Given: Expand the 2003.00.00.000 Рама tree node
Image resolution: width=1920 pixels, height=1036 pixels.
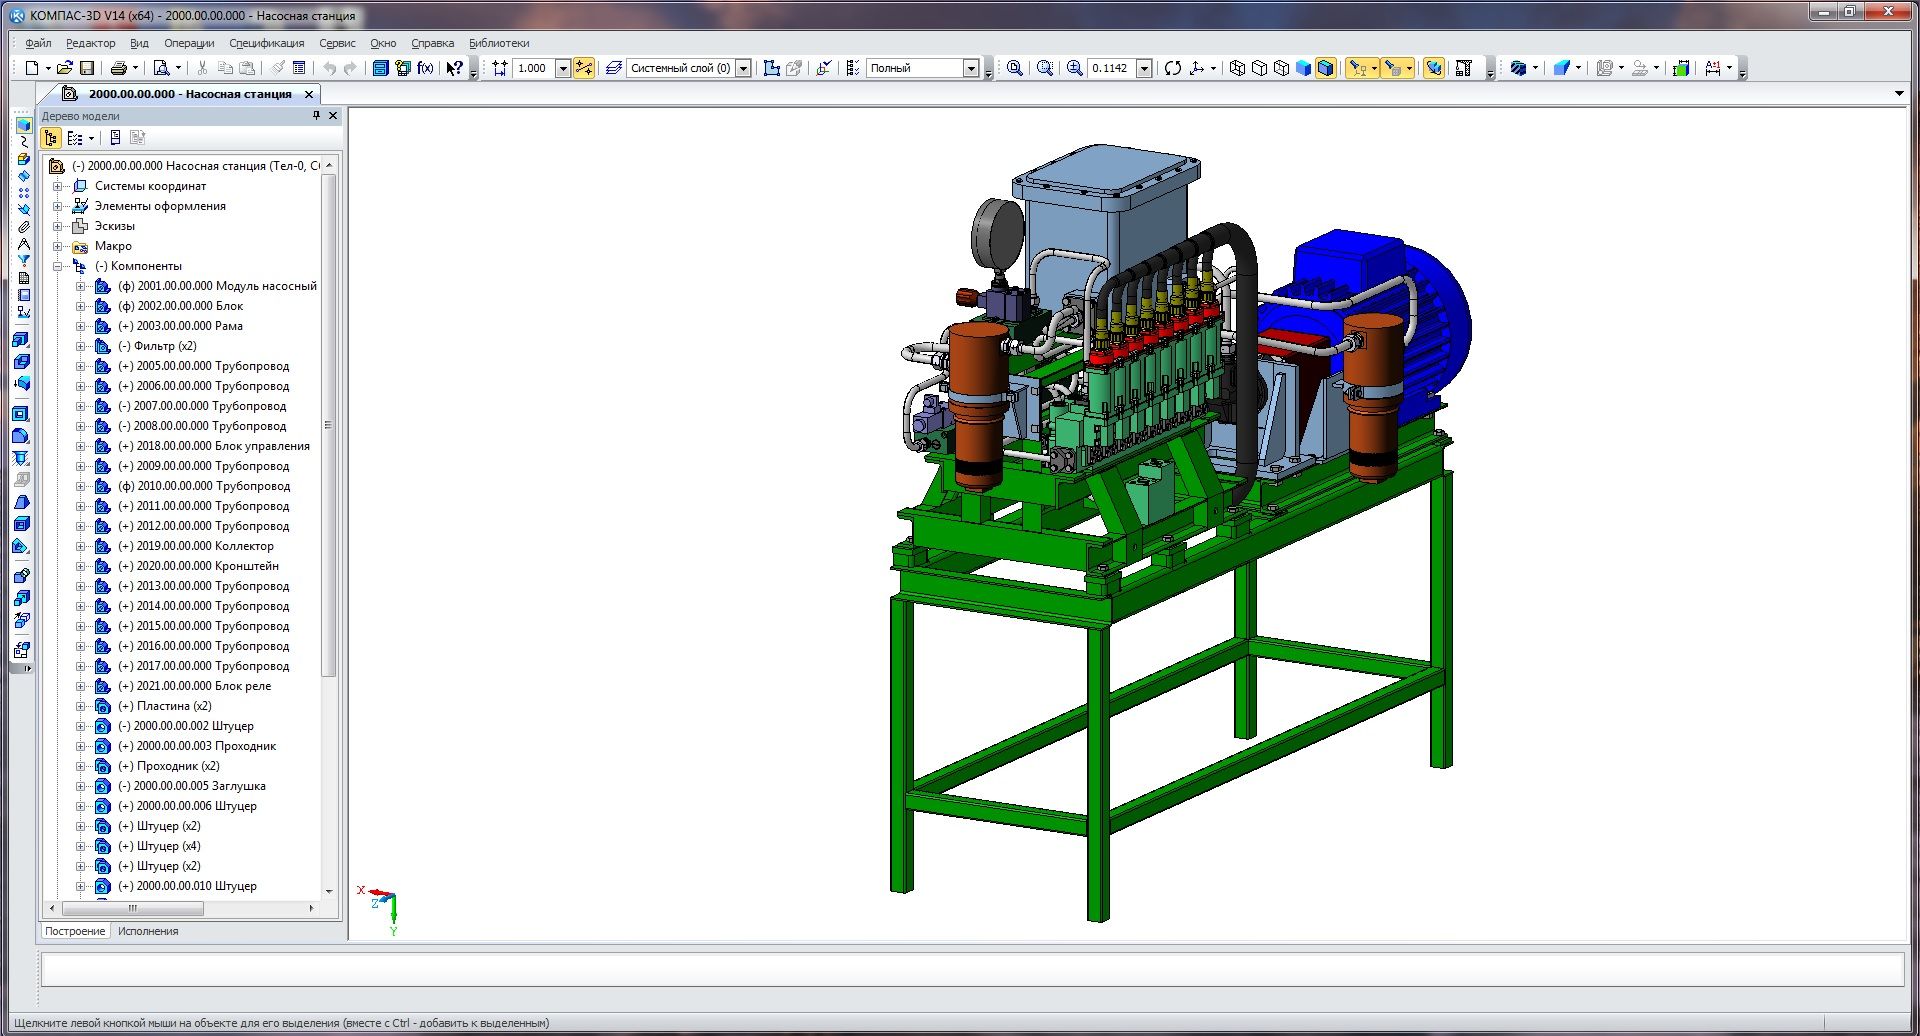Looking at the screenshot, I should pyautogui.click(x=81, y=326).
